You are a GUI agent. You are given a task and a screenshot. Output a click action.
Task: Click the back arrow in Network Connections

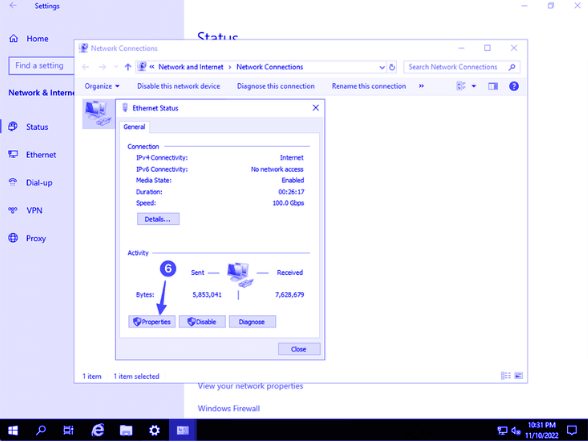click(86, 67)
